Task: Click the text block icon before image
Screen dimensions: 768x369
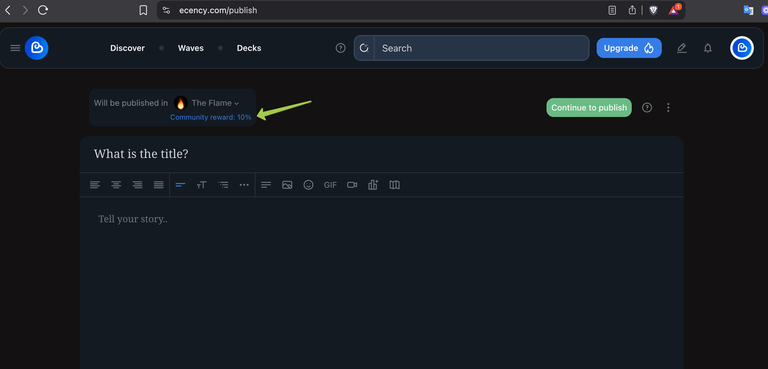Action: [x=266, y=185]
